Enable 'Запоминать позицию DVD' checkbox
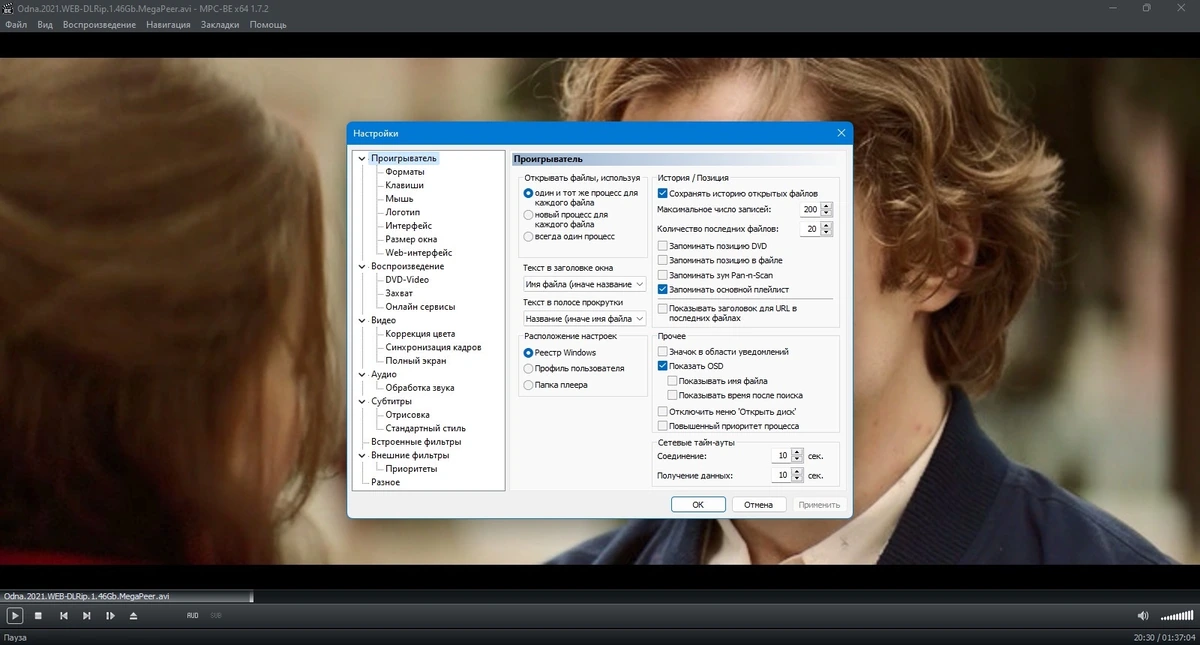 [x=662, y=245]
